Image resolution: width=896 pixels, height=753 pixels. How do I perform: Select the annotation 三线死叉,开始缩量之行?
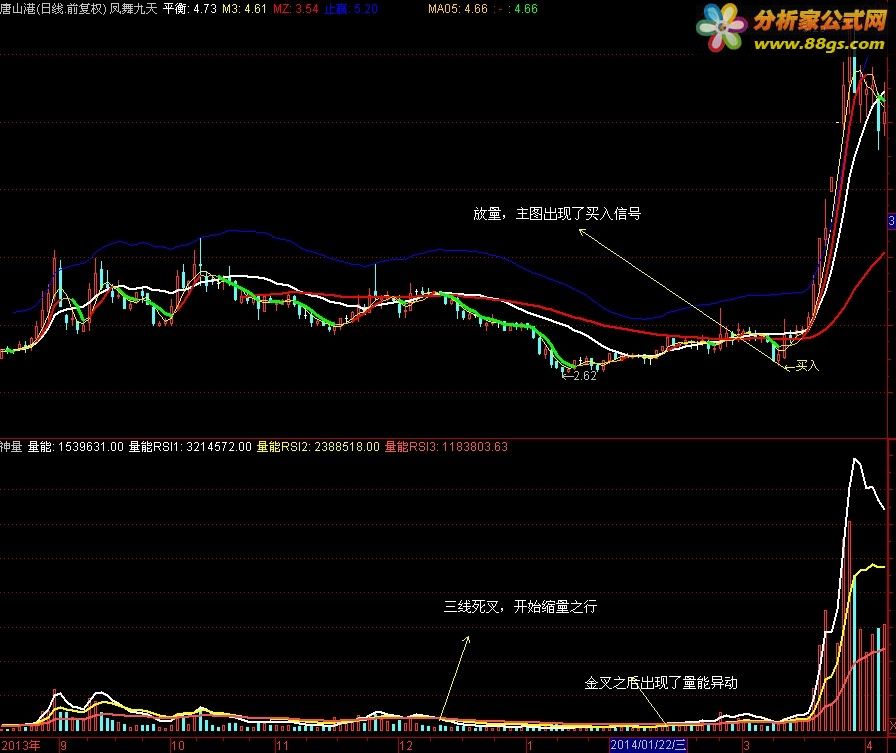click(521, 606)
